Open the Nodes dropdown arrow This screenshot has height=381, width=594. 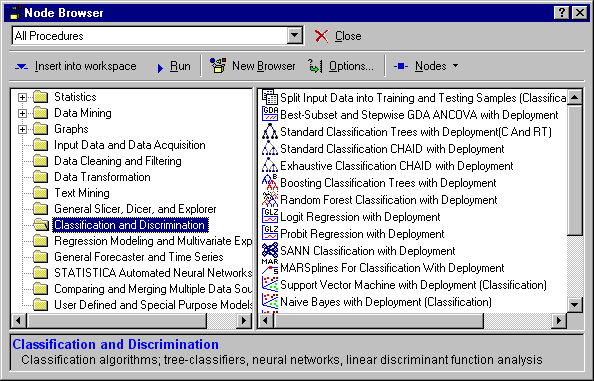click(x=455, y=66)
